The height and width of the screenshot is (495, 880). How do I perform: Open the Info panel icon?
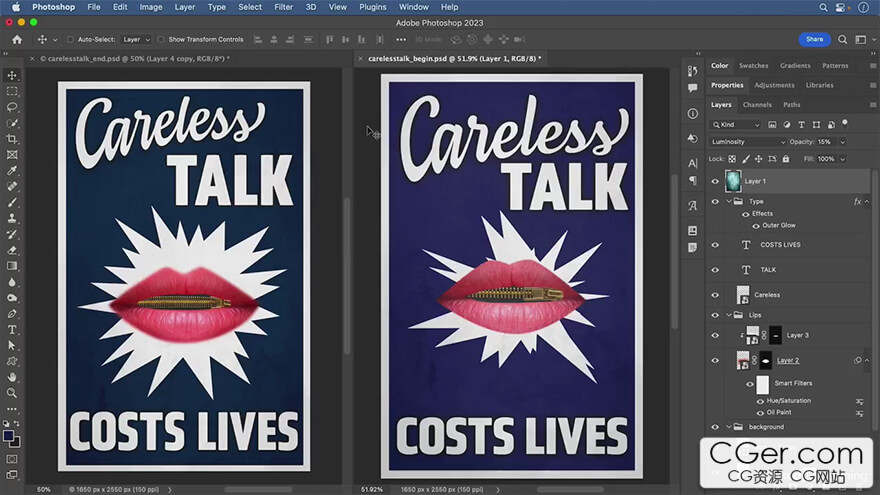click(x=693, y=113)
